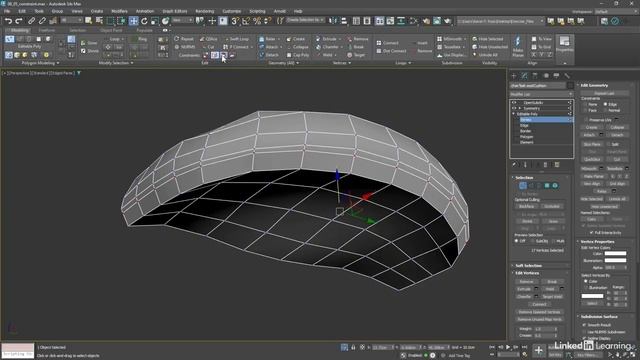Click the object color swatch beside name
640x360 pixels.
570,85
